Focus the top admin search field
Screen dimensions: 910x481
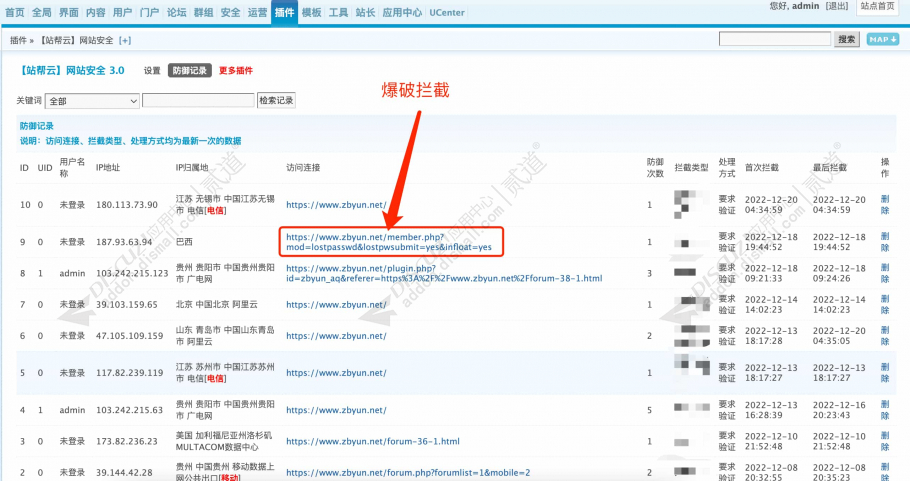775,39
